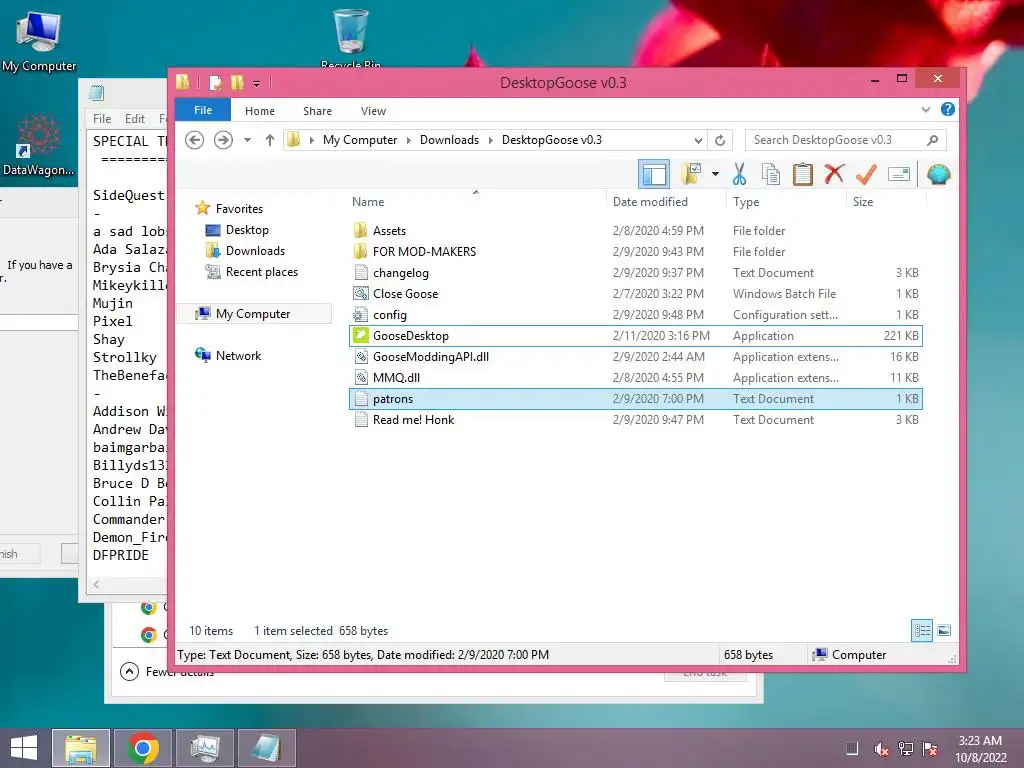
Task: Click My Computer in the address breadcrumb
Action: click(360, 140)
